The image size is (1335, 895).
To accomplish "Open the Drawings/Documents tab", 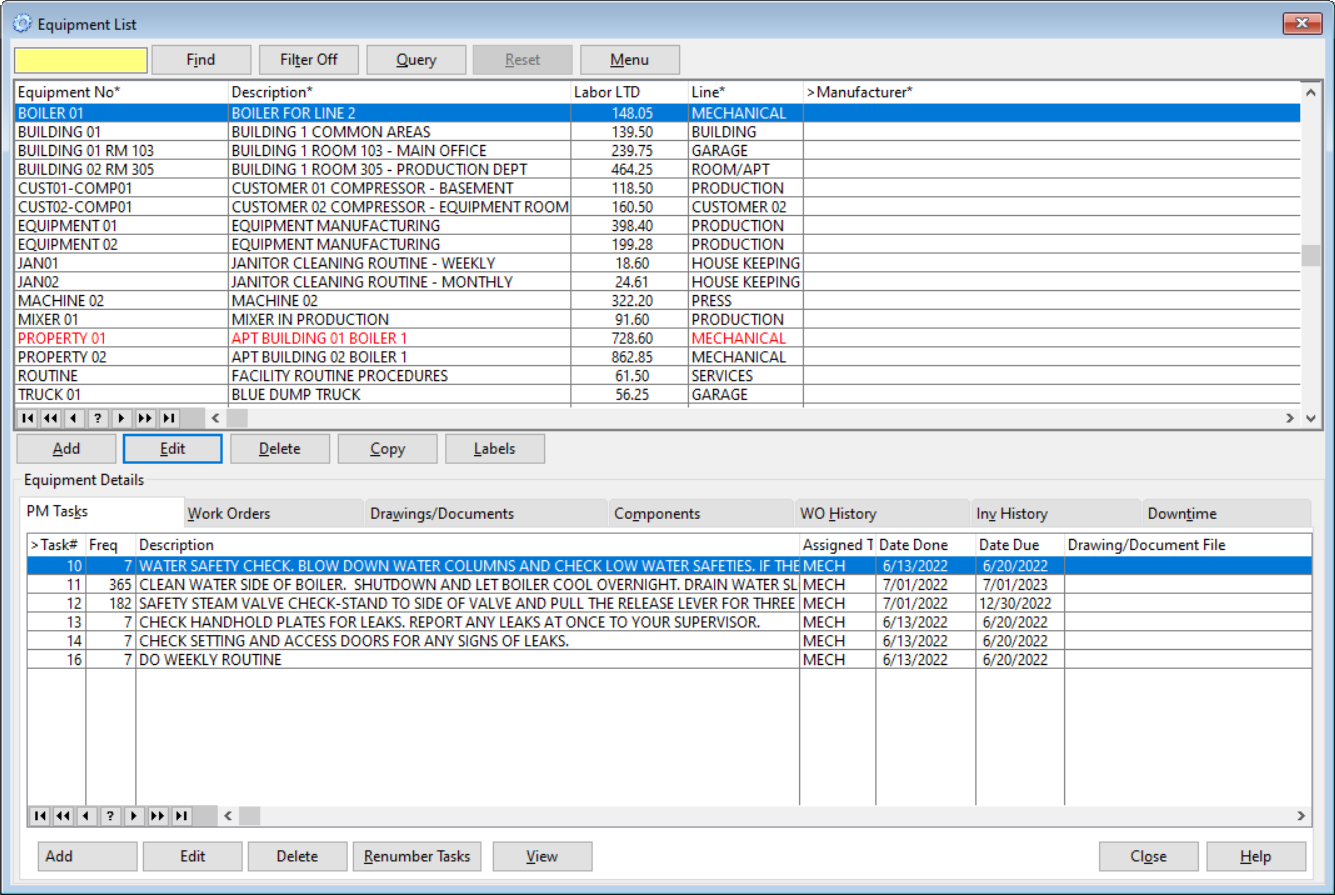I will point(442,512).
